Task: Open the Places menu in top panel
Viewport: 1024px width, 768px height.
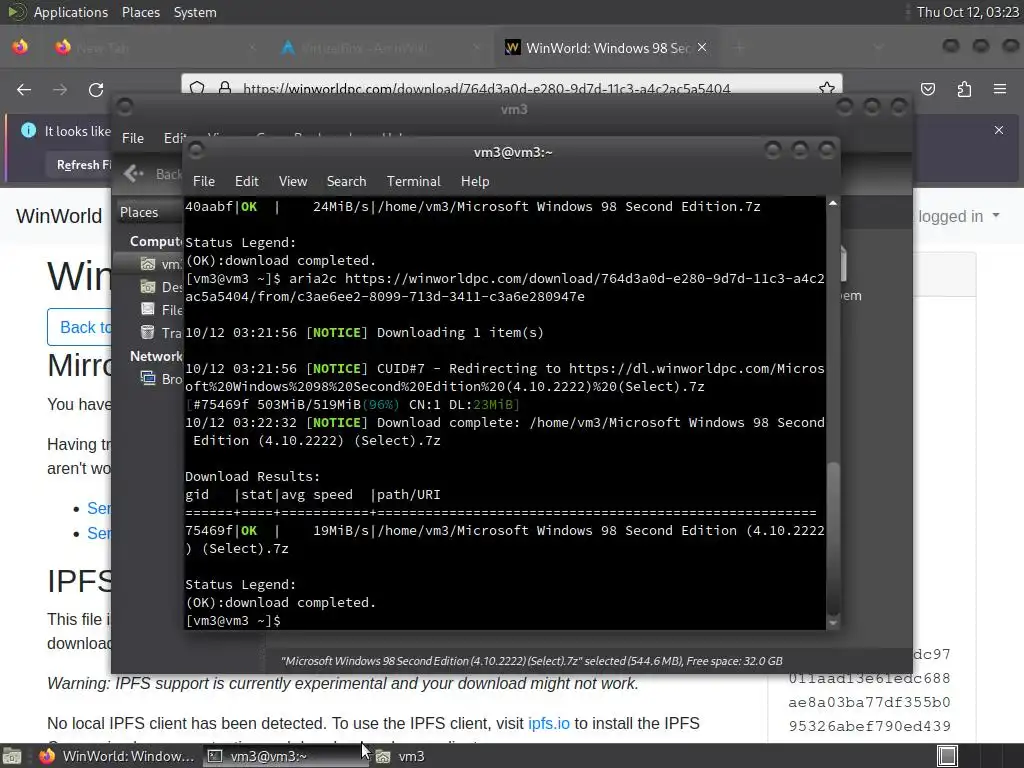Action: pos(140,12)
